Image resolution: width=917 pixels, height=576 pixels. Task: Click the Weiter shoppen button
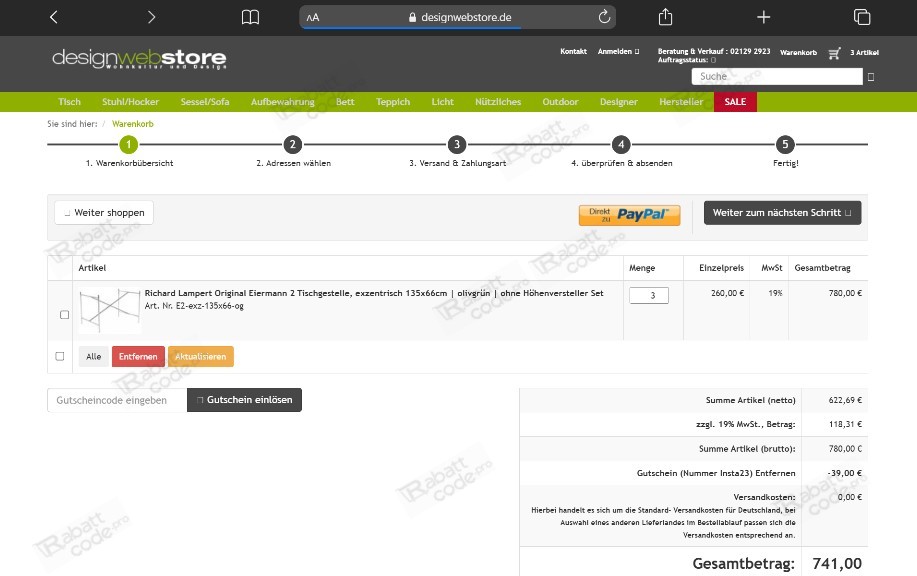click(104, 213)
